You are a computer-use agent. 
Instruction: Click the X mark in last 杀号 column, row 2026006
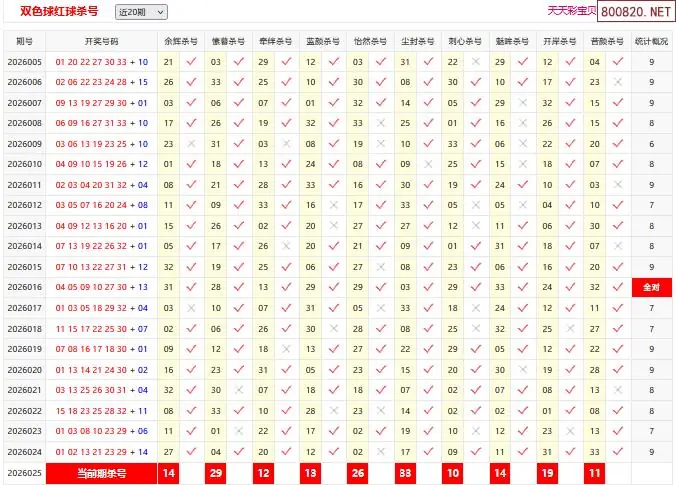click(x=618, y=82)
